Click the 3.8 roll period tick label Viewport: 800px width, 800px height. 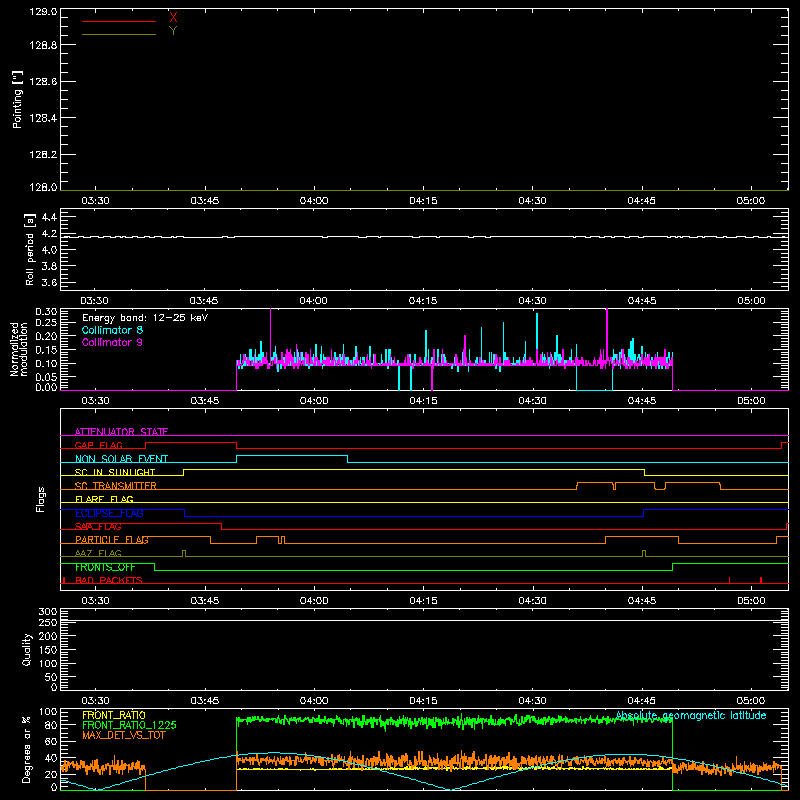coord(49,266)
